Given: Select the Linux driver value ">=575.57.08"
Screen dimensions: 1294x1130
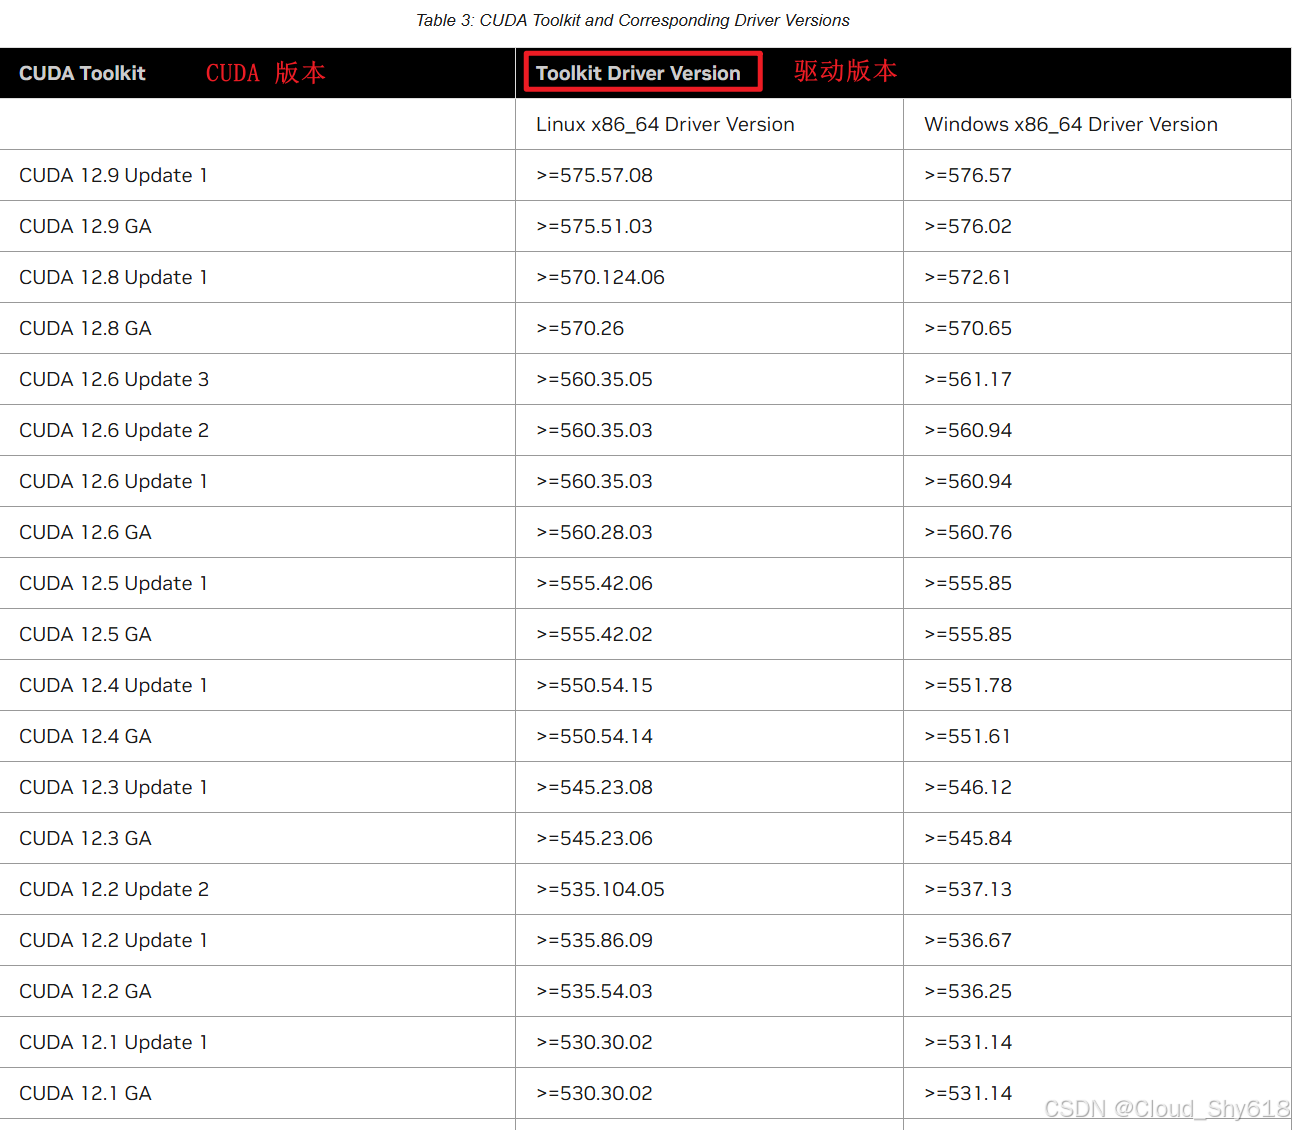Looking at the screenshot, I should click(x=594, y=175).
